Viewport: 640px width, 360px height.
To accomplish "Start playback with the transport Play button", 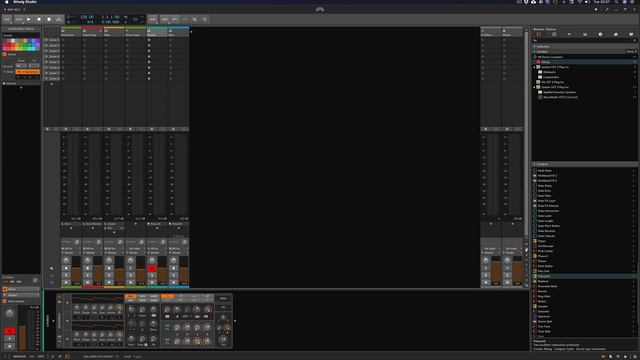I will 29,19.
